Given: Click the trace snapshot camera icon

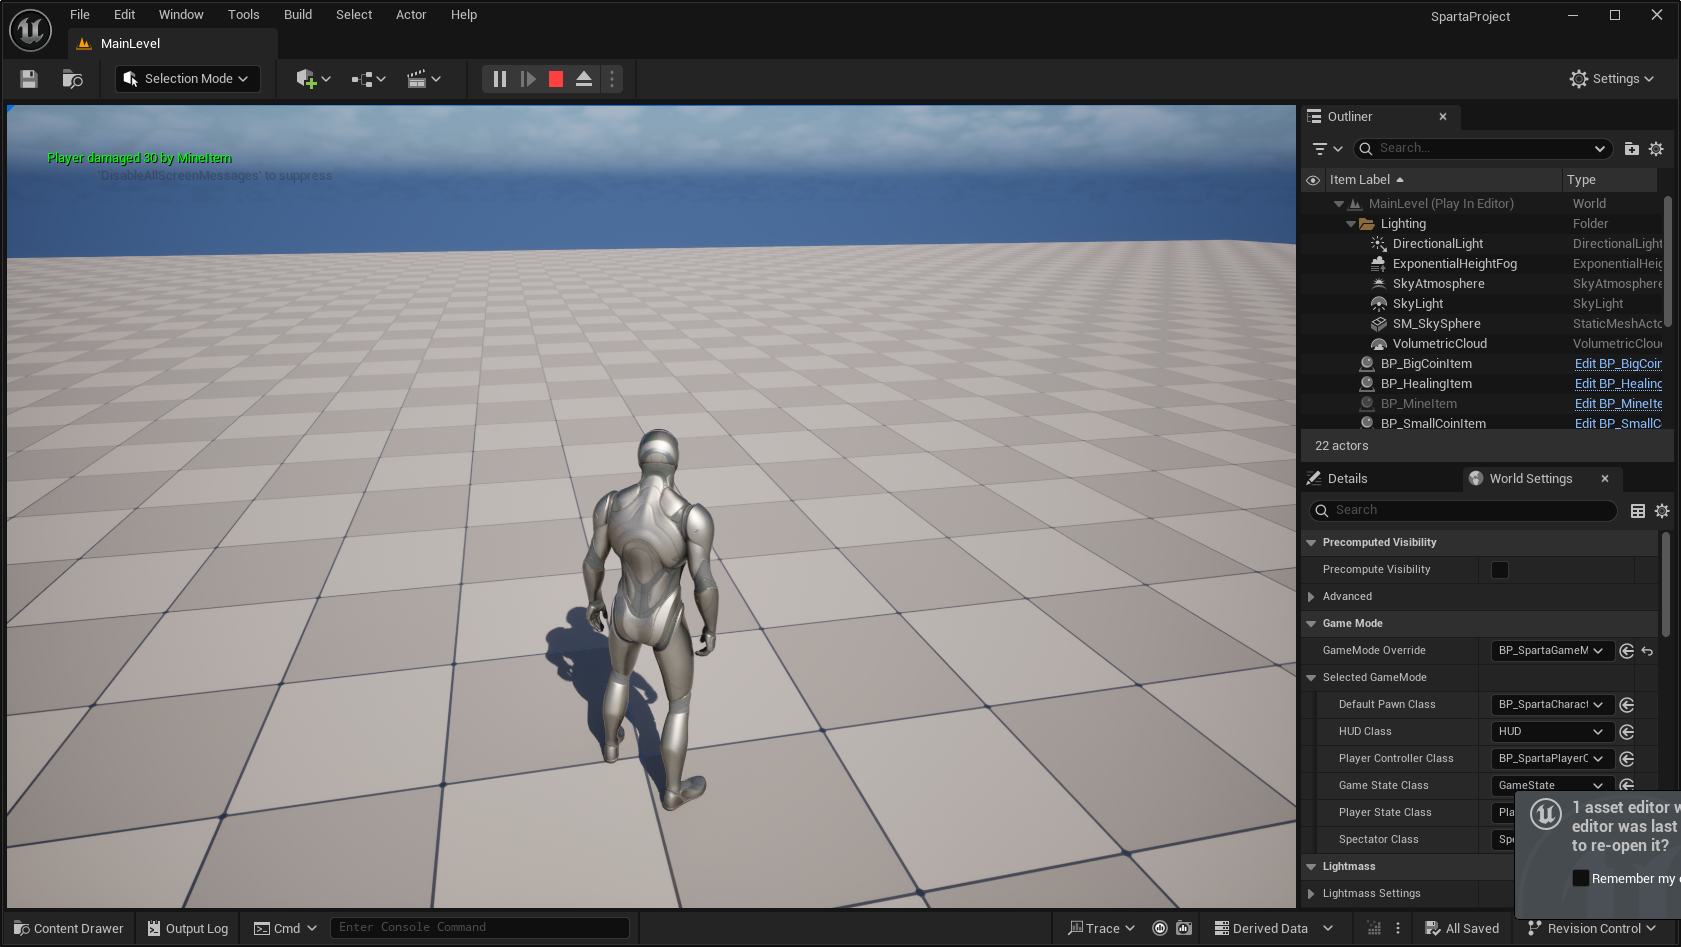Looking at the screenshot, I should (1184, 928).
